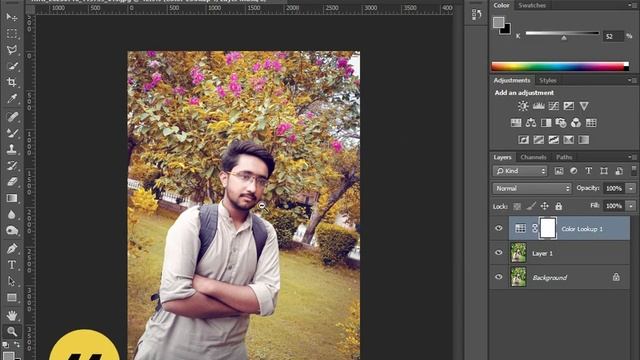Select the Zoom tool

pos(12,331)
